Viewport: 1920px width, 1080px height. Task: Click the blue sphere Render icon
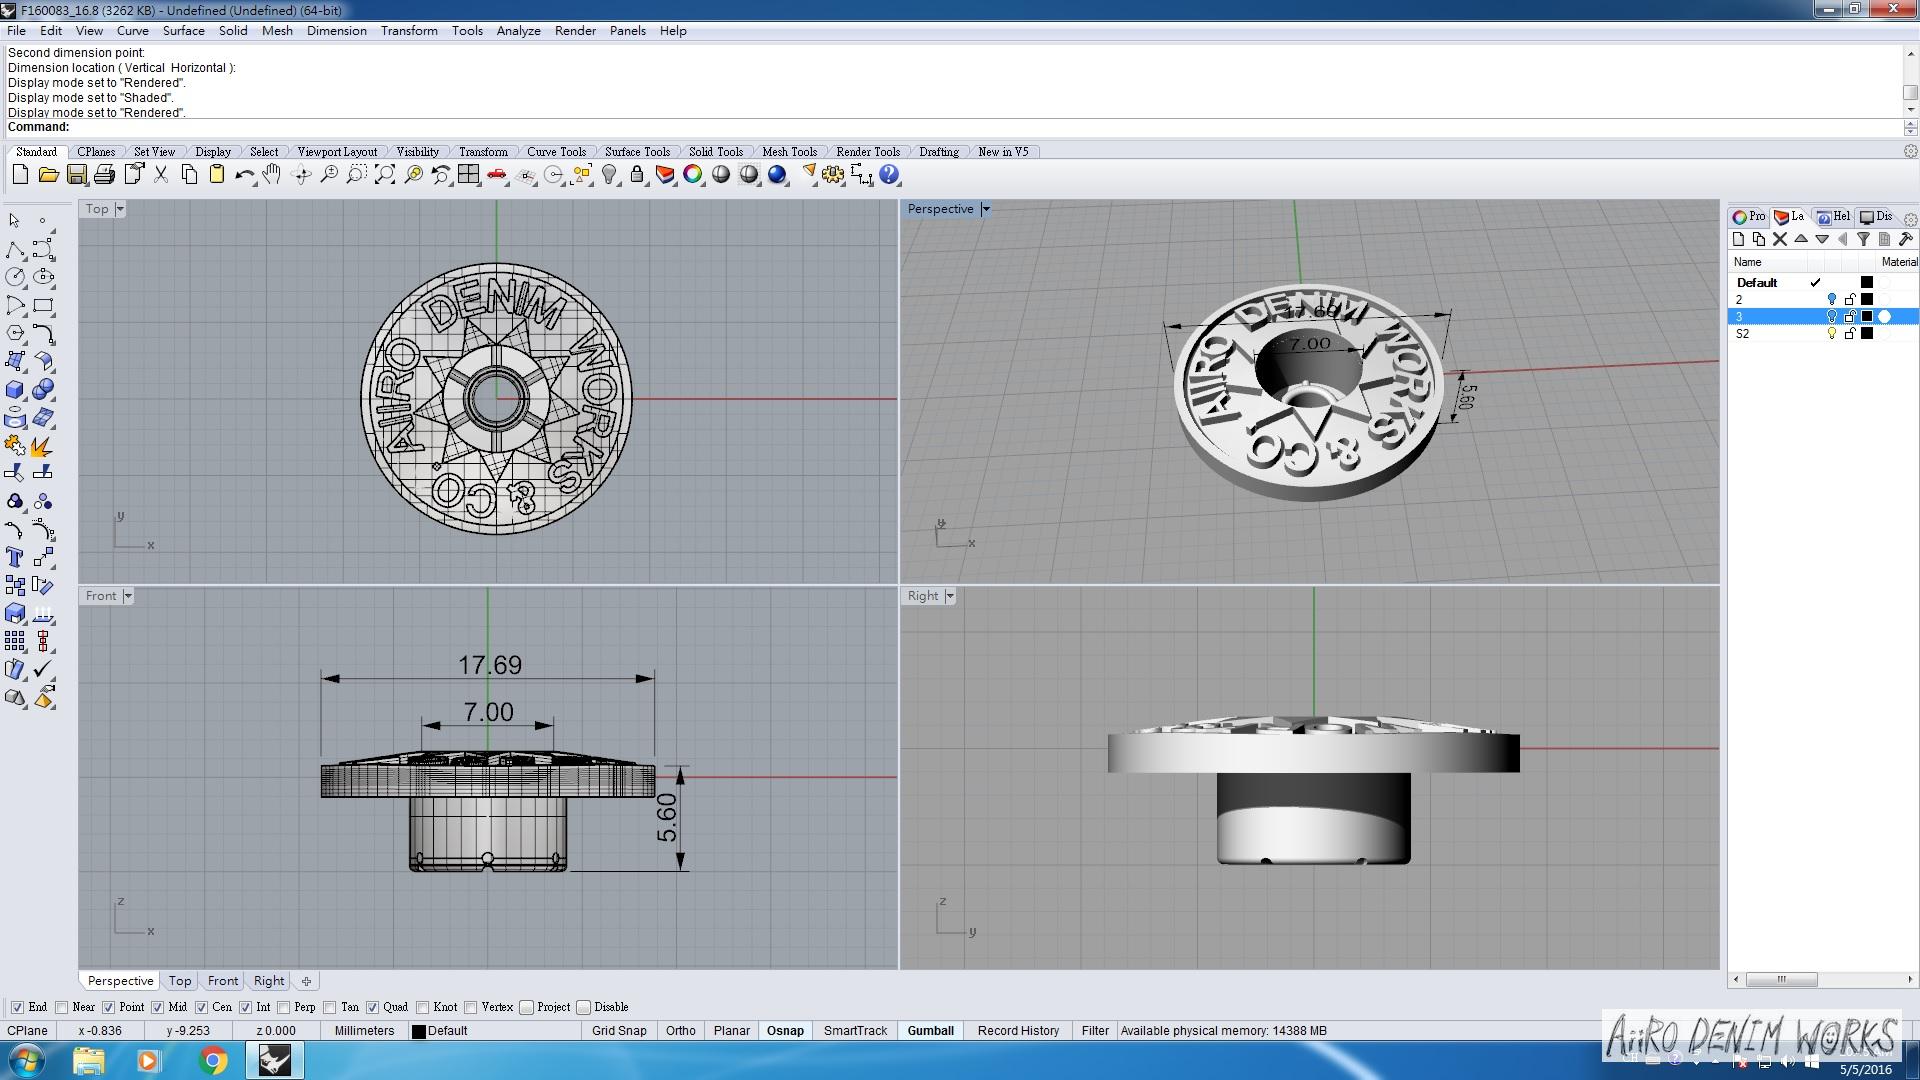[777, 175]
